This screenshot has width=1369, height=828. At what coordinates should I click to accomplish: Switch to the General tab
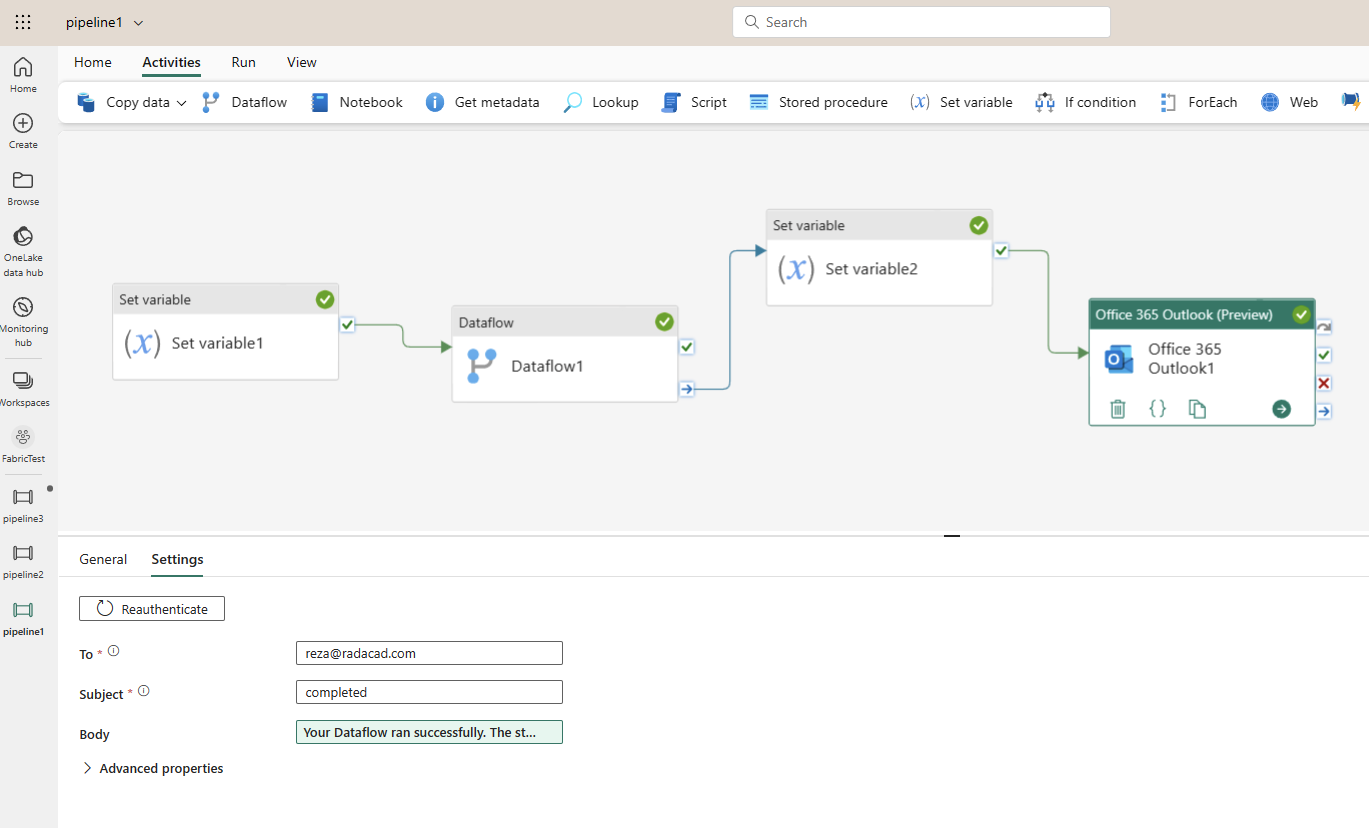point(103,559)
